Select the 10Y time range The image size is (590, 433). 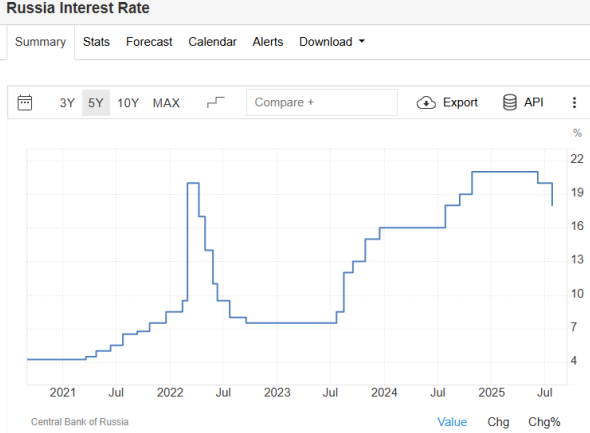128,103
